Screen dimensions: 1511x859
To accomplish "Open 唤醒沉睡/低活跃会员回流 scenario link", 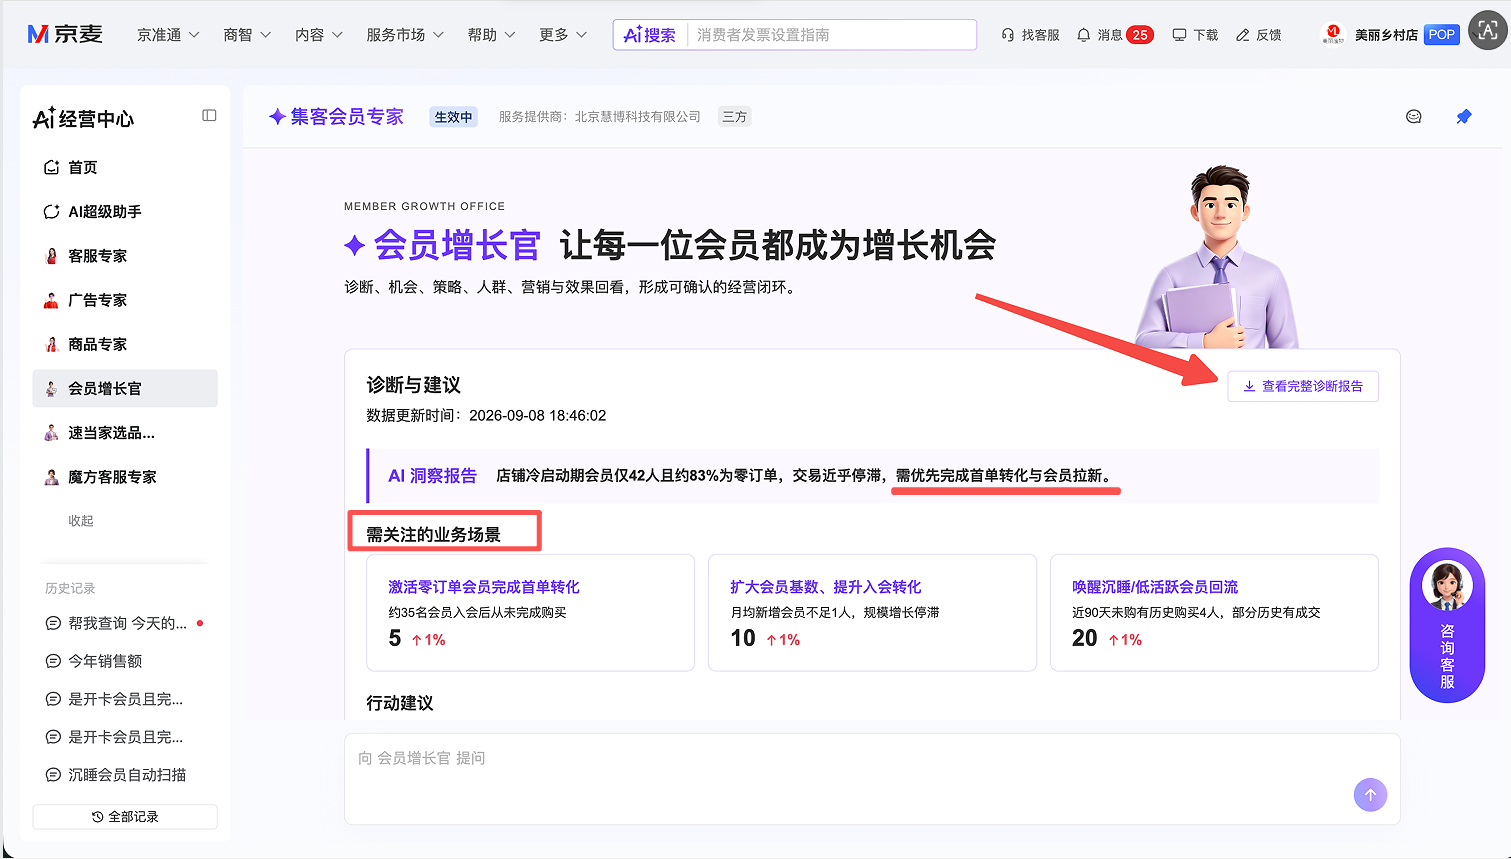I will tap(1155, 587).
